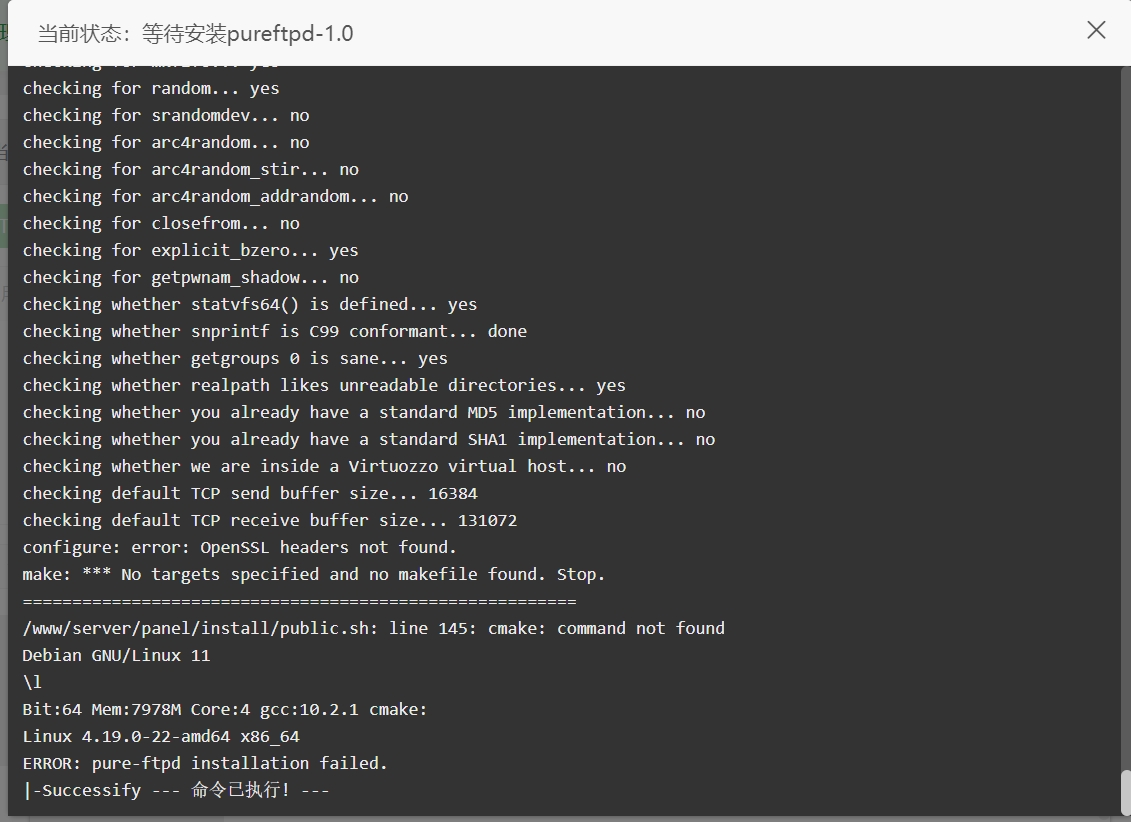Click the 'cmake: command not found' line

[x=374, y=629]
